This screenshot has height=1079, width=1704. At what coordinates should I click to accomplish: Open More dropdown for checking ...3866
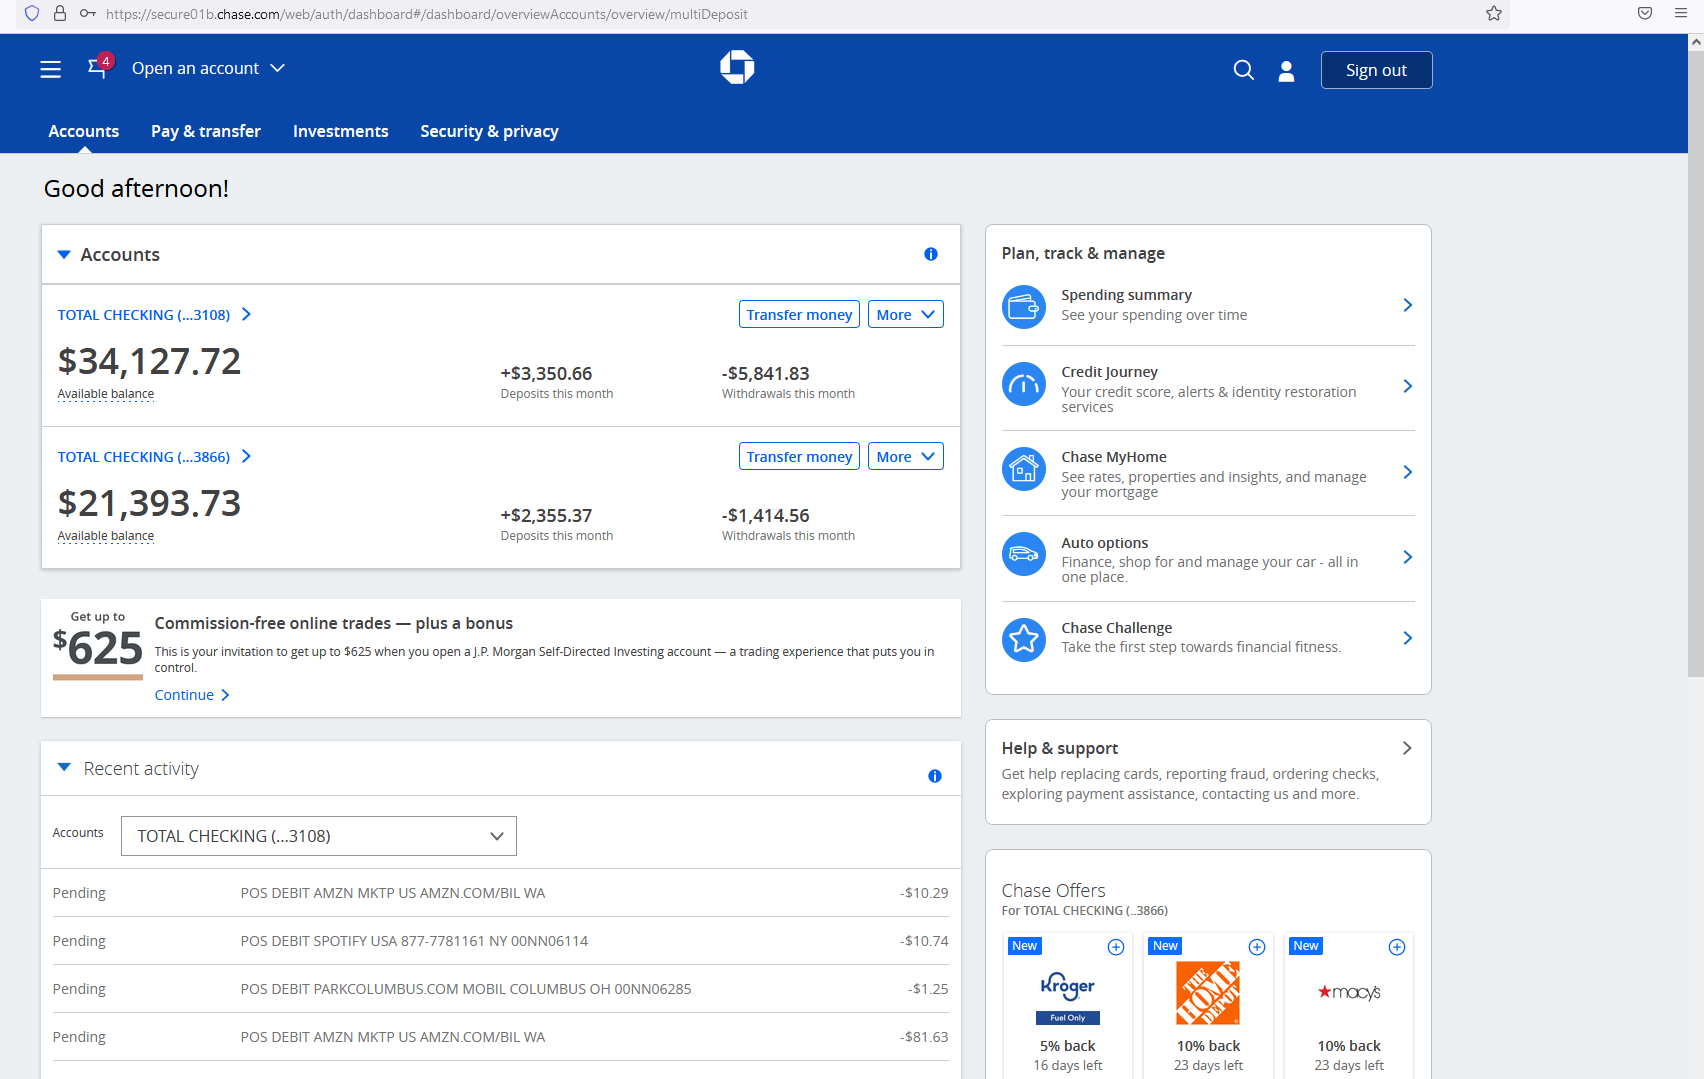pyautogui.click(x=905, y=456)
